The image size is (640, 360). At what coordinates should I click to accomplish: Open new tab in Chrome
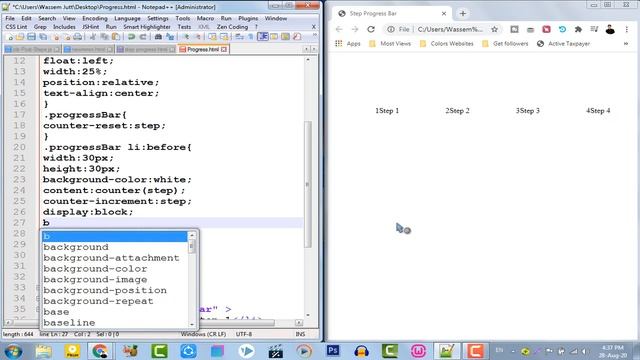click(x=462, y=13)
